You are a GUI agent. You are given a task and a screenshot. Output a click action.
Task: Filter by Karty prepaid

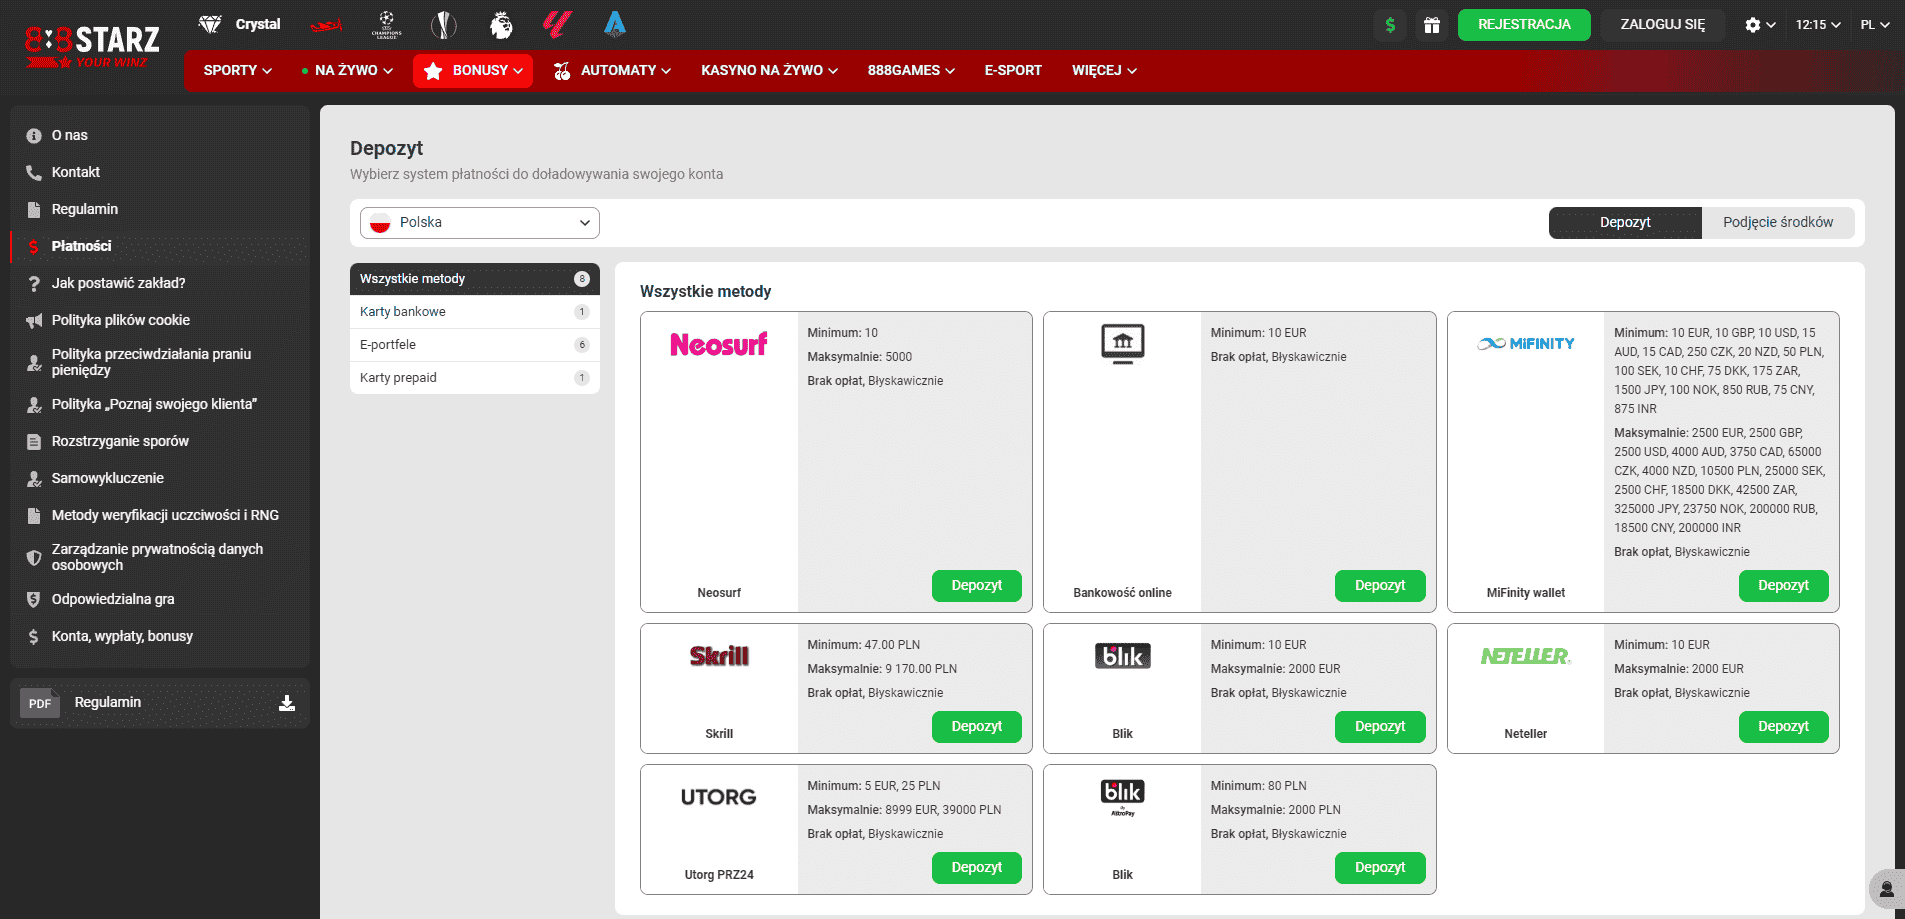[475, 378]
